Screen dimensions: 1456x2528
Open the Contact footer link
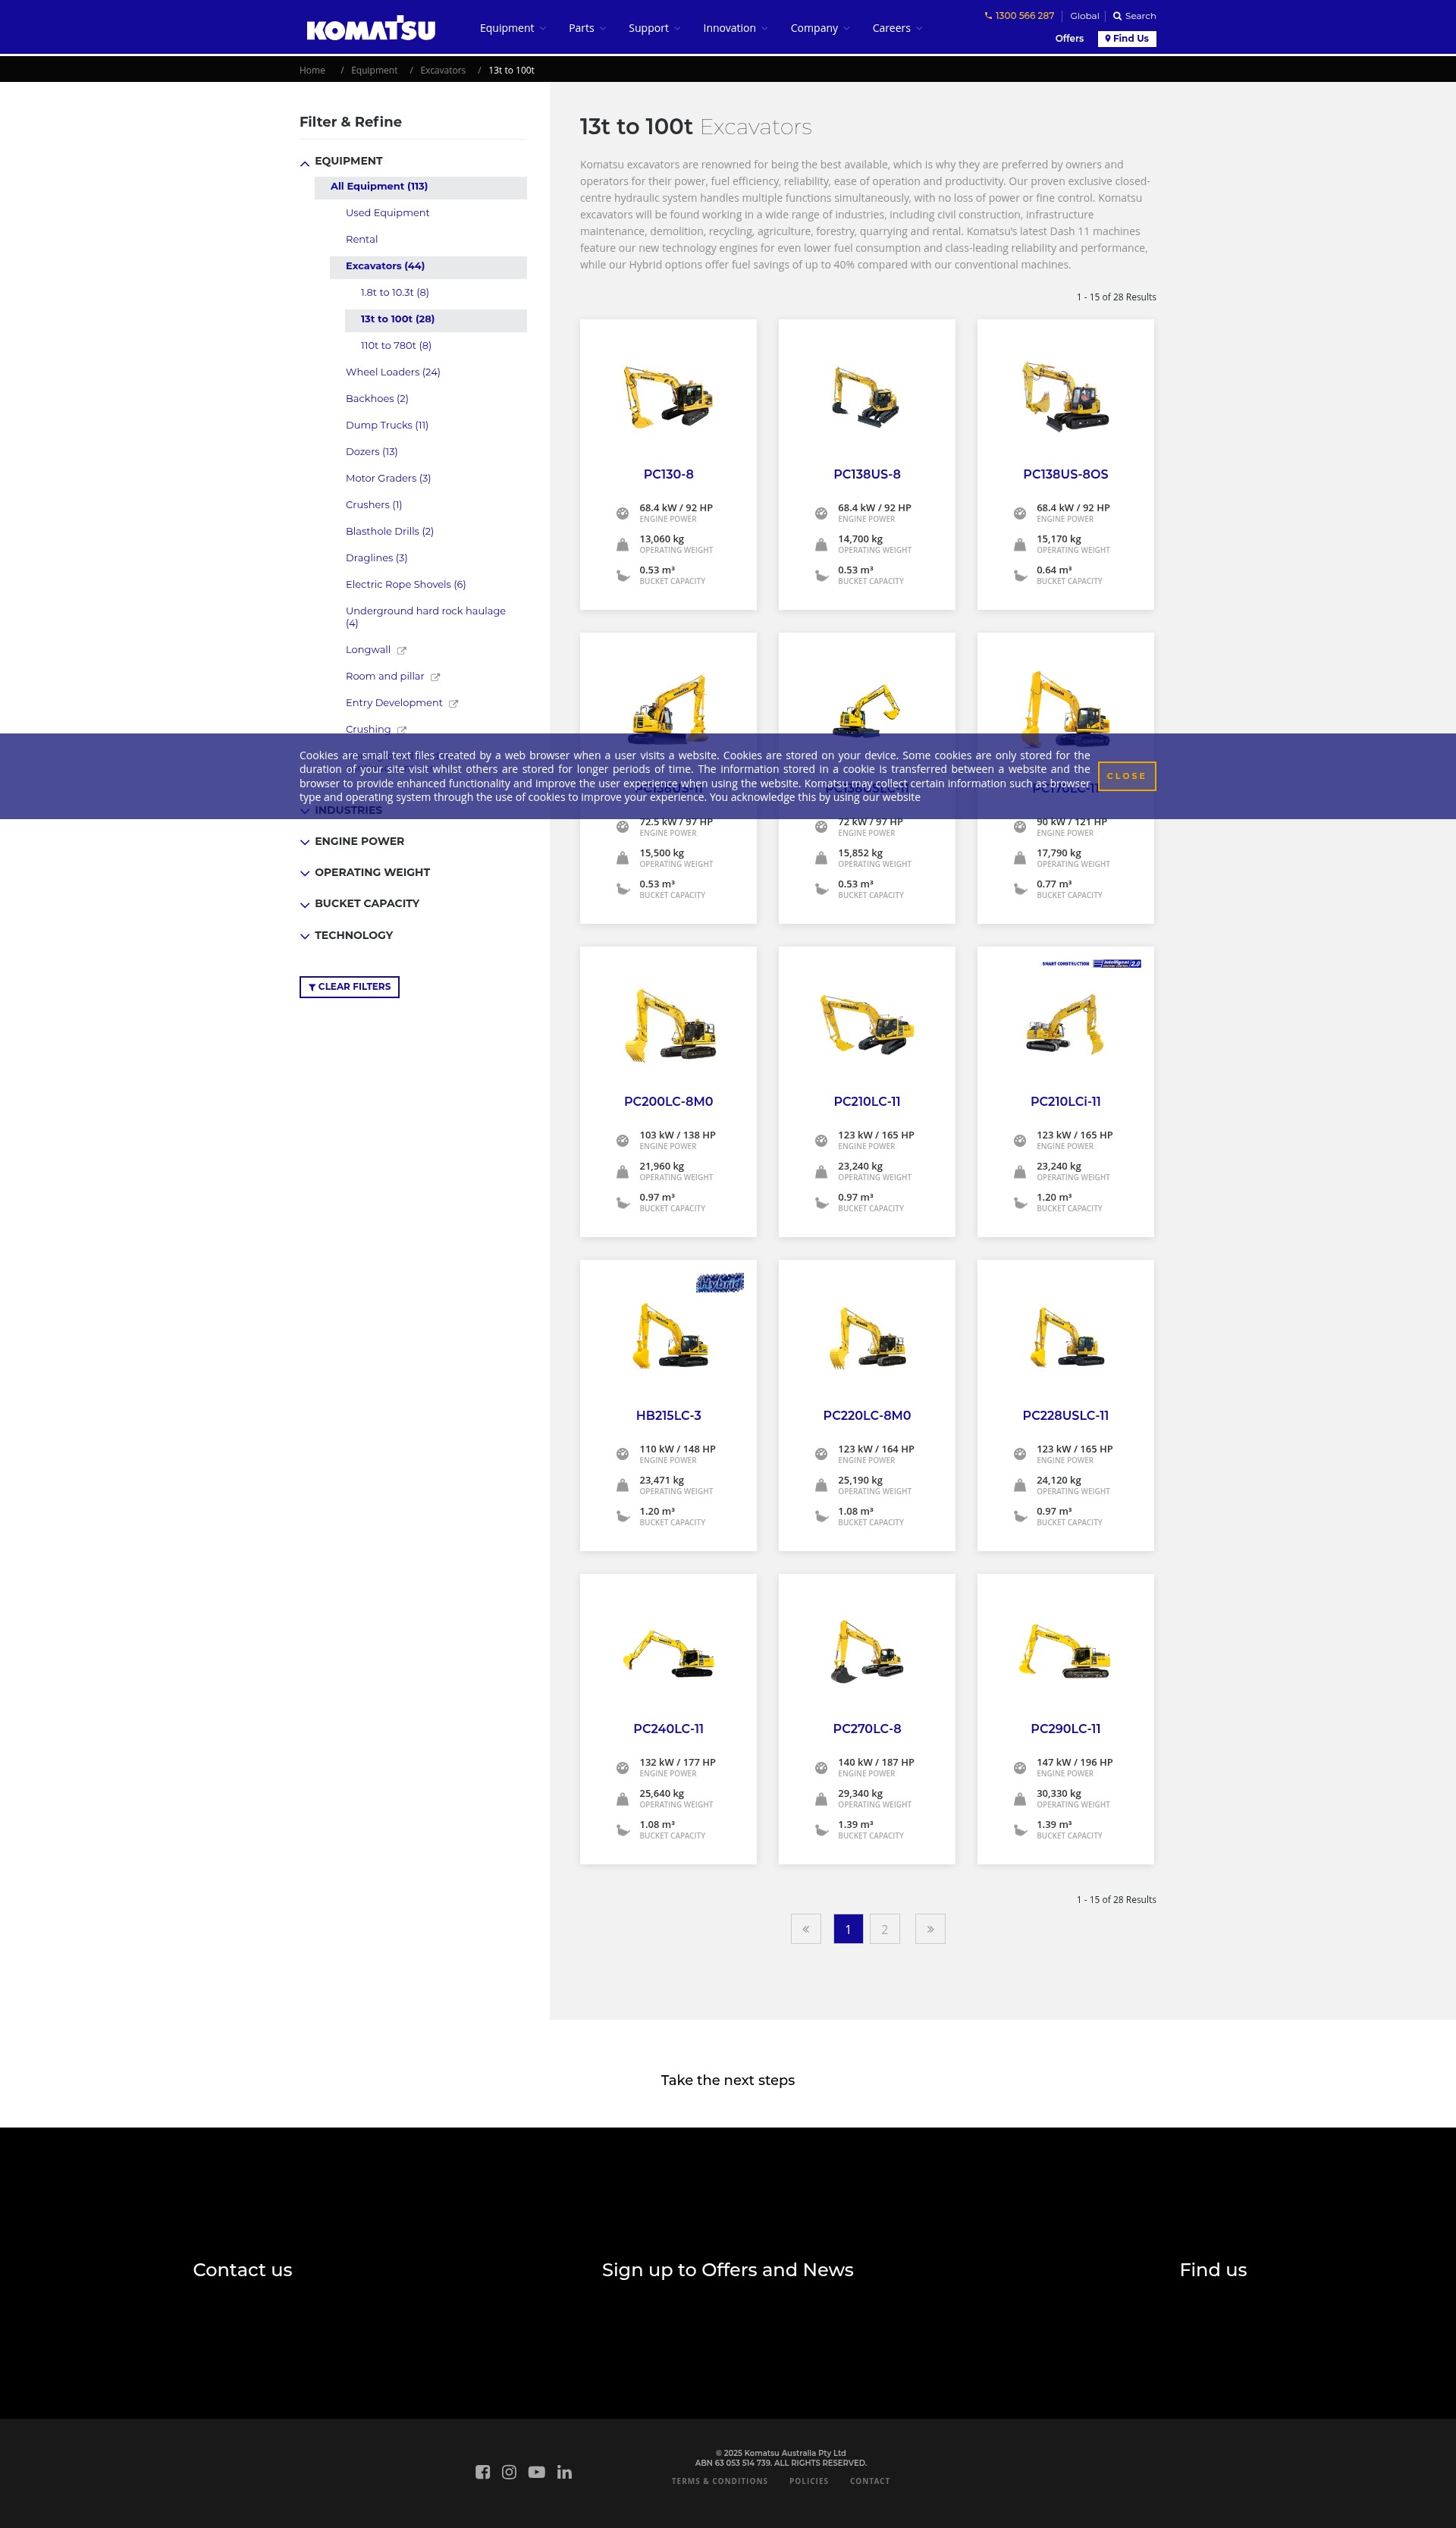coord(870,2481)
